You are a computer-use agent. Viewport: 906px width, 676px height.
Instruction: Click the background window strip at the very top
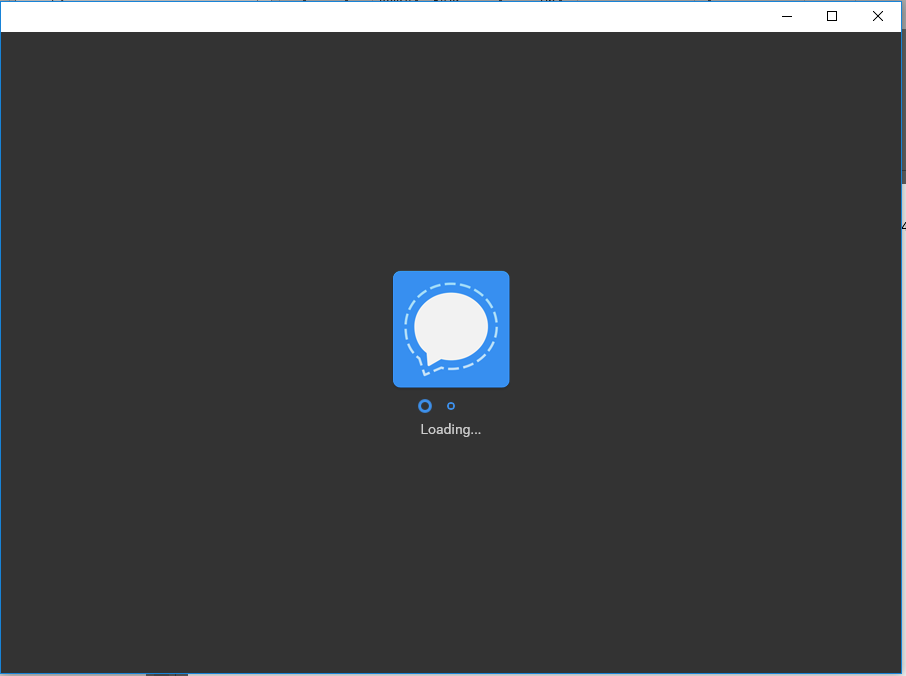[450, 3]
